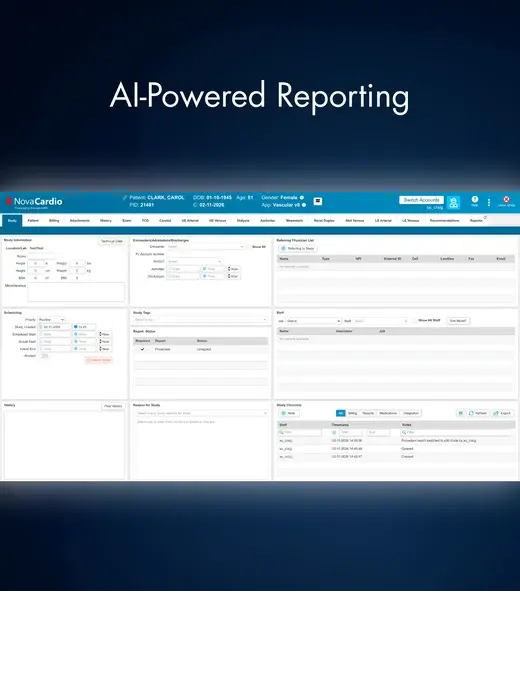This screenshot has height=673, width=520.
Task: Toggle the Aborted switch in Scheduling
Action: point(44,356)
